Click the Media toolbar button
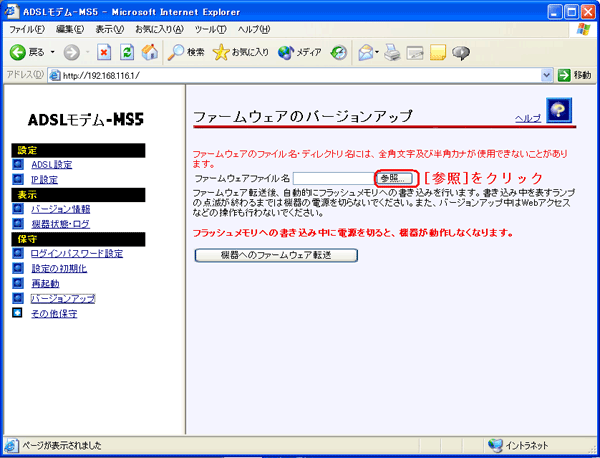This screenshot has width=600, height=458. [x=300, y=52]
